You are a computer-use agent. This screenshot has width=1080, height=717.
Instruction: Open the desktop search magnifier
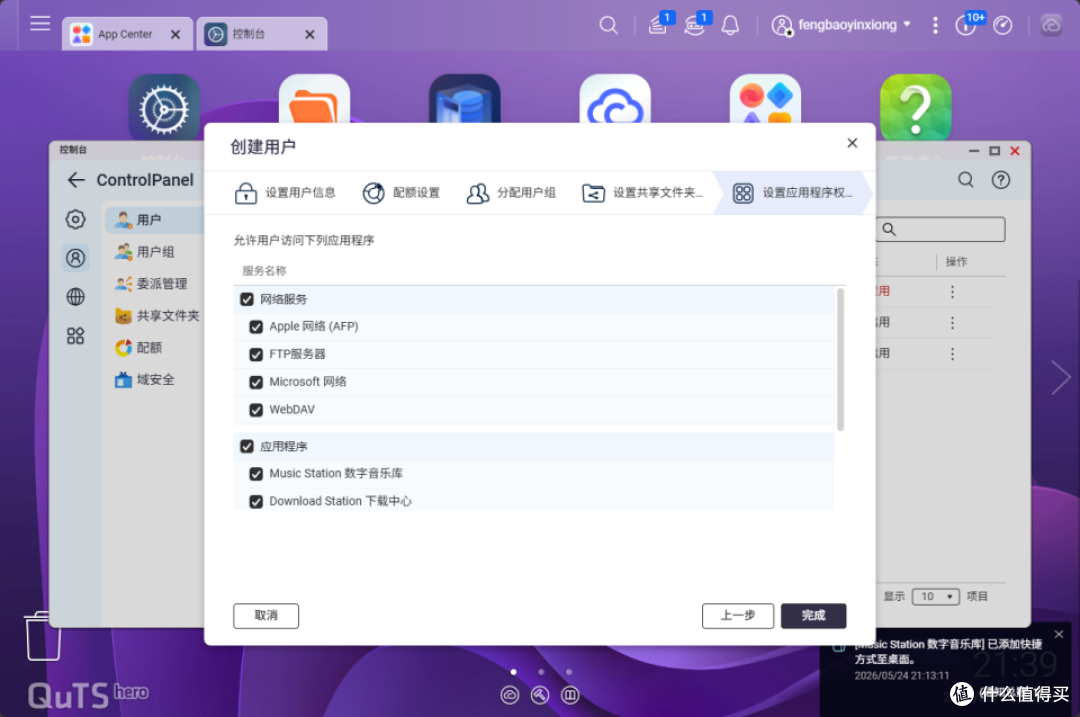click(608, 25)
